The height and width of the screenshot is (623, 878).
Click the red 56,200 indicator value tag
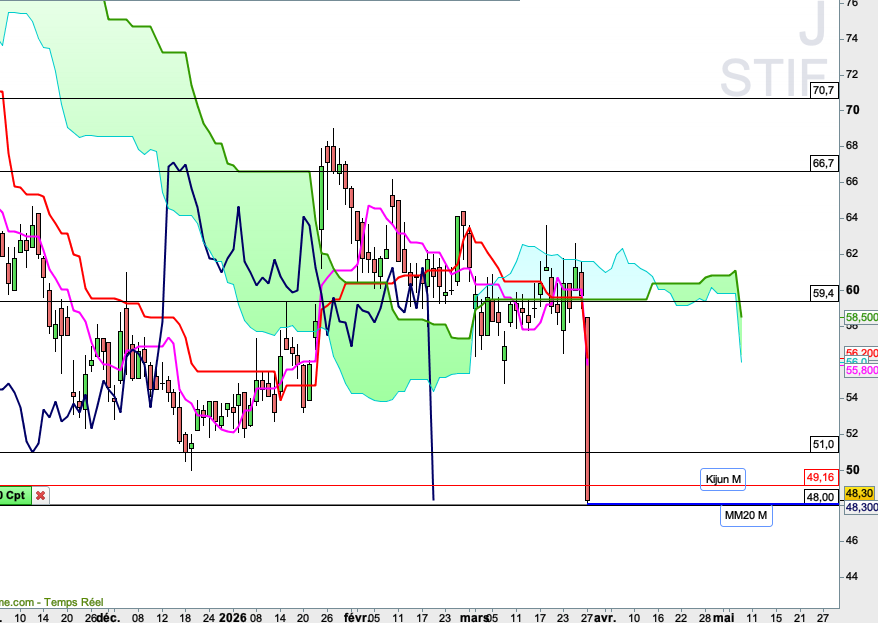coord(861,353)
